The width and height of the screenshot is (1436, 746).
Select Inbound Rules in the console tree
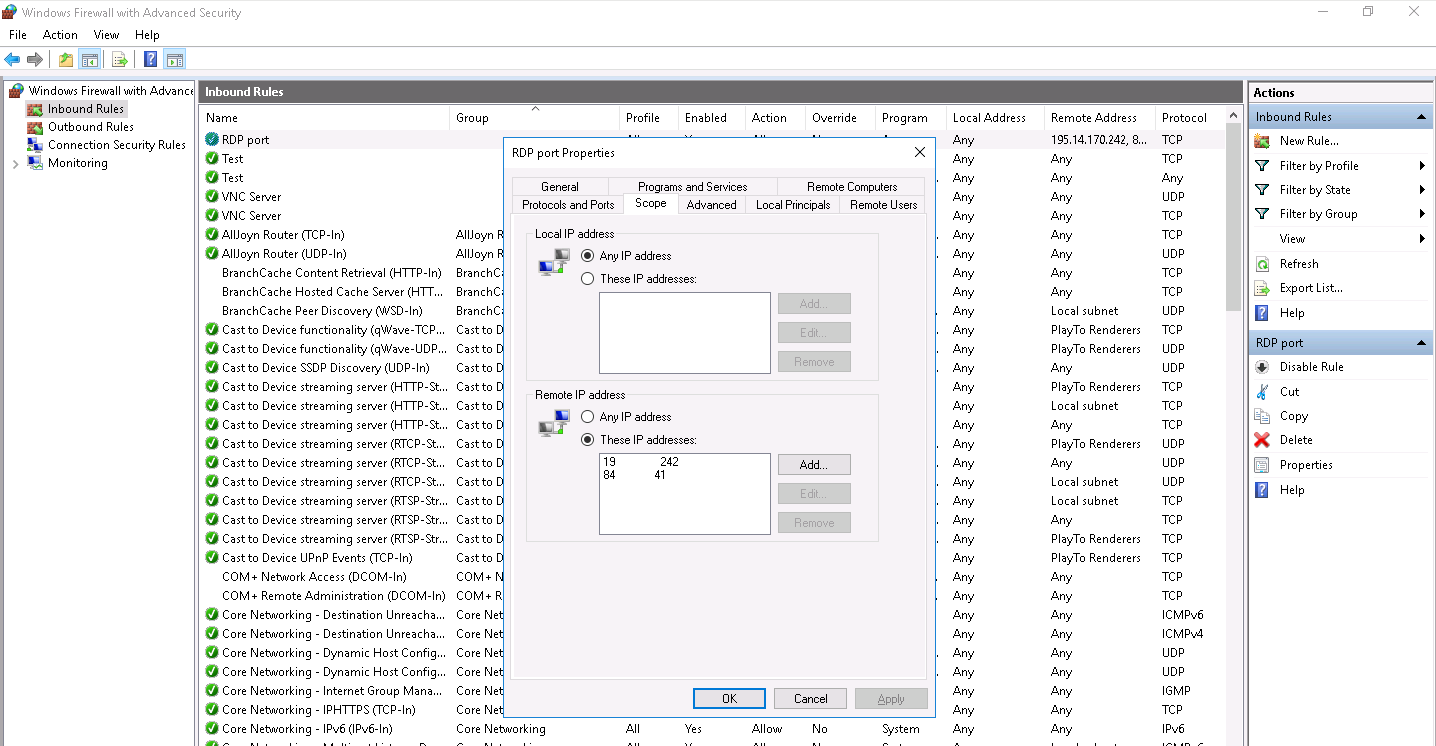coord(86,109)
